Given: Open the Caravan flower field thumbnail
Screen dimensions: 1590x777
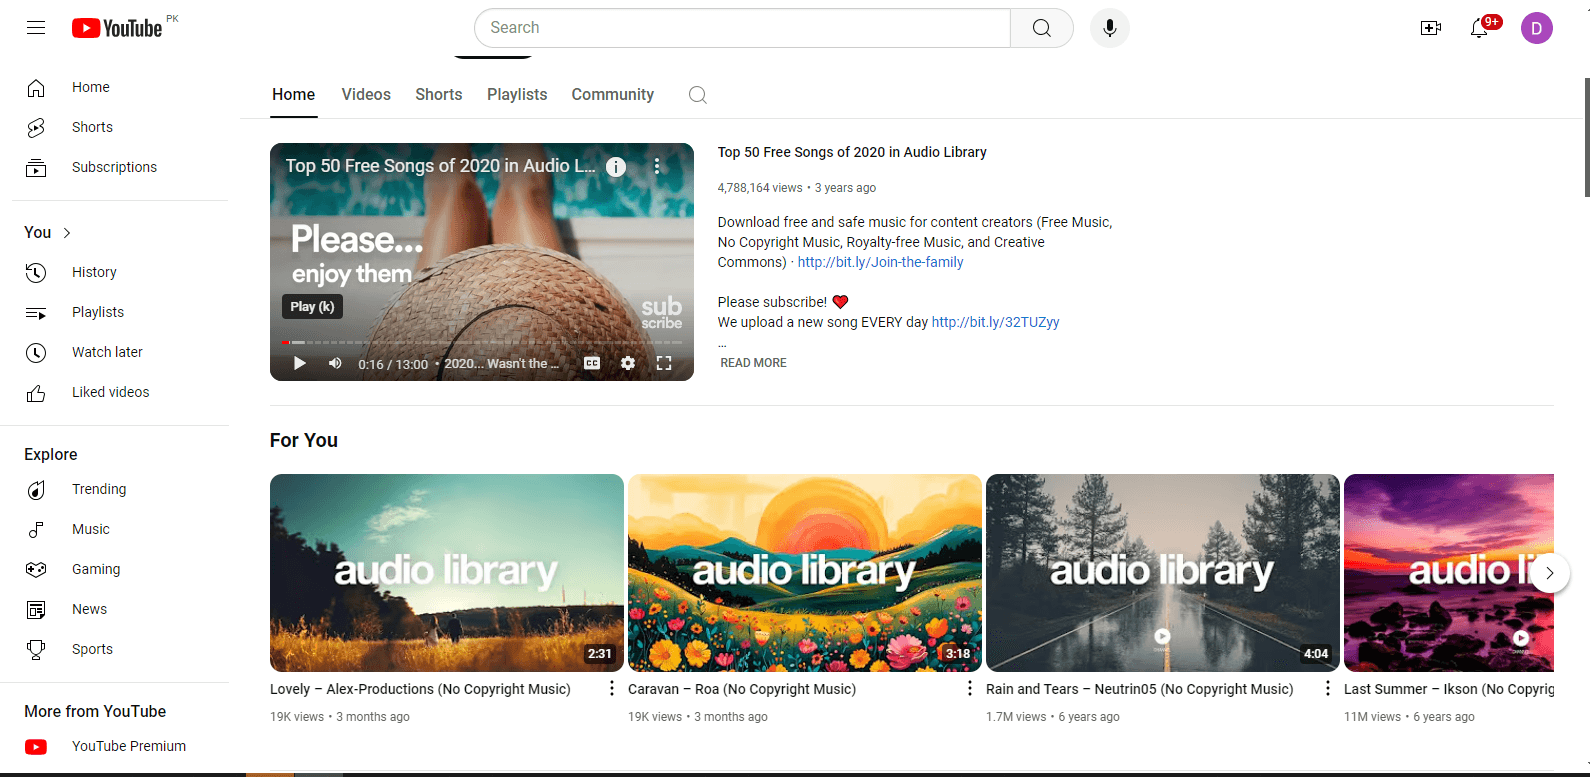Looking at the screenshot, I should [x=805, y=573].
